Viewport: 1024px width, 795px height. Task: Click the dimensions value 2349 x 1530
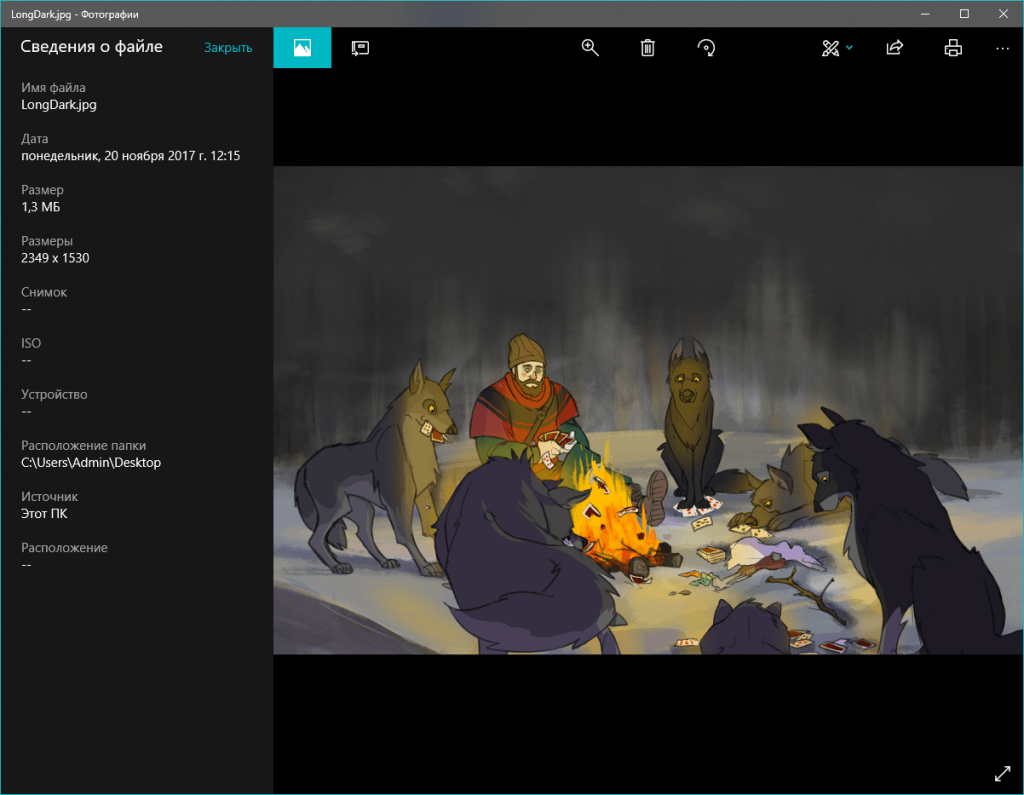(55, 258)
